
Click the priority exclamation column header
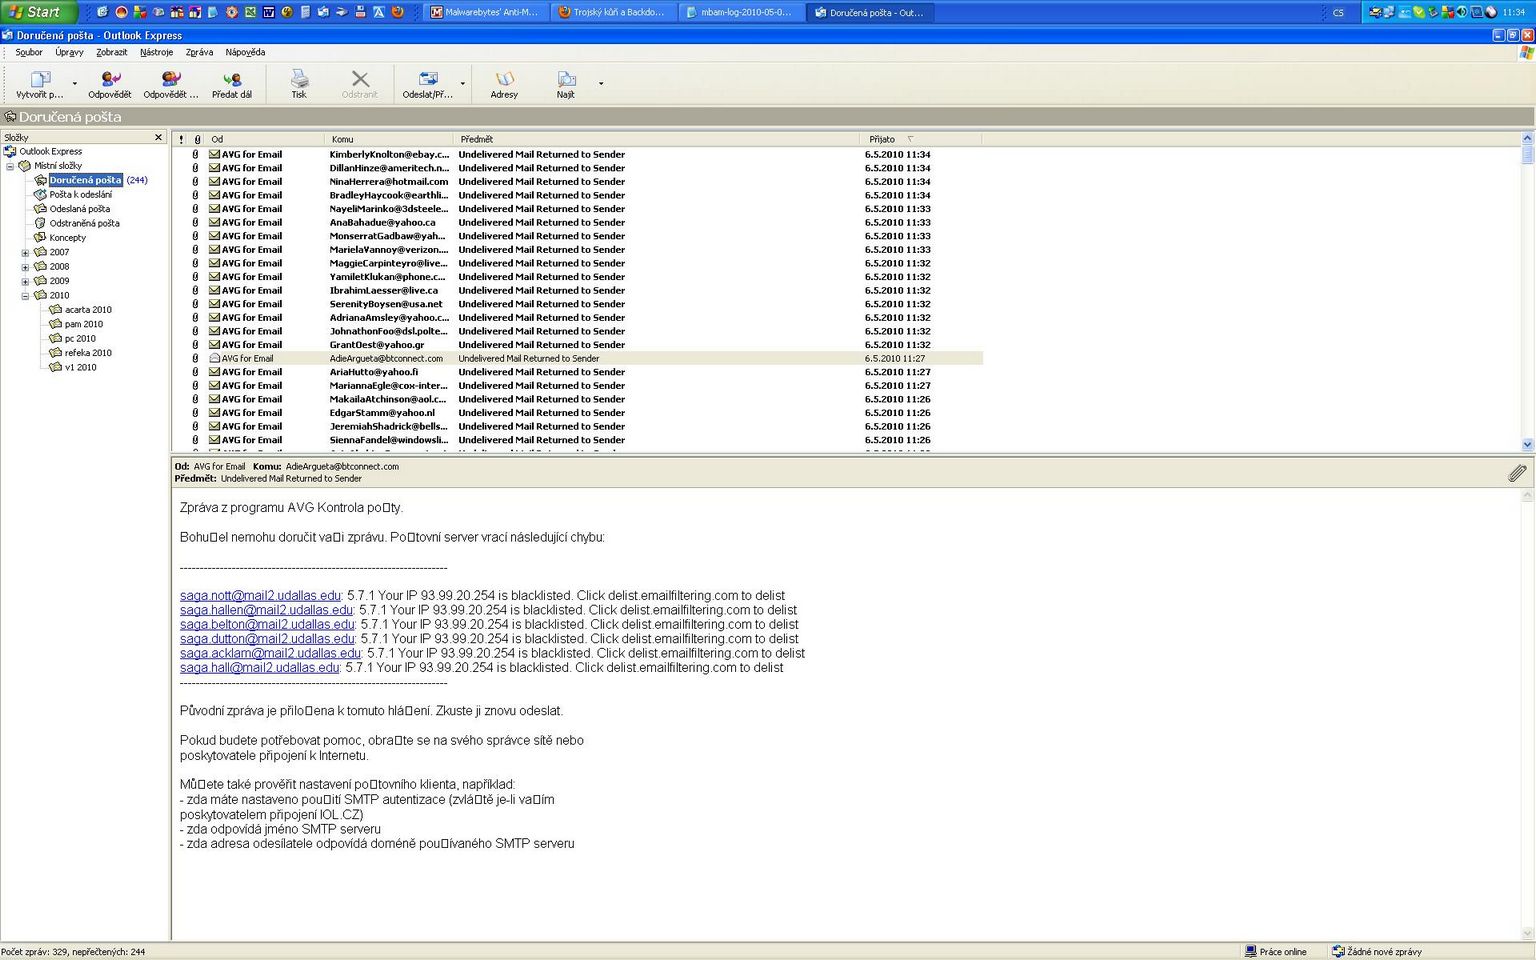[x=181, y=140]
